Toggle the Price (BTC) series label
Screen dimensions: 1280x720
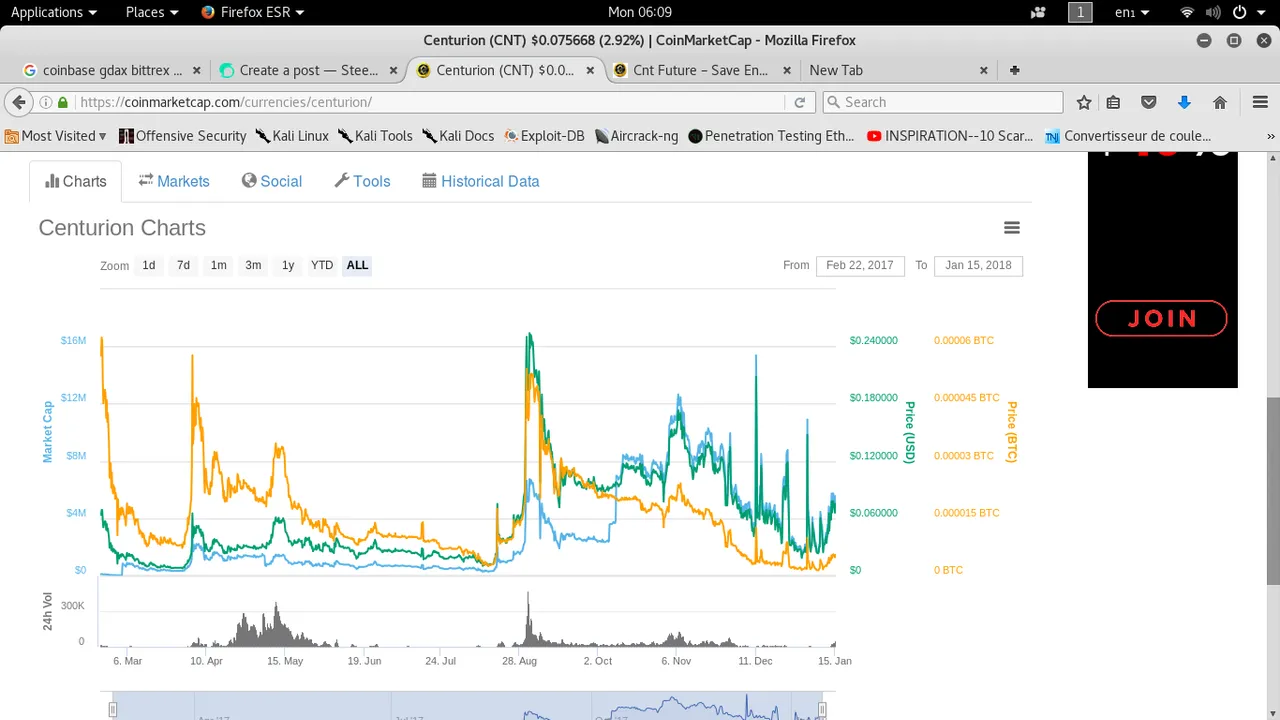coord(1011,432)
